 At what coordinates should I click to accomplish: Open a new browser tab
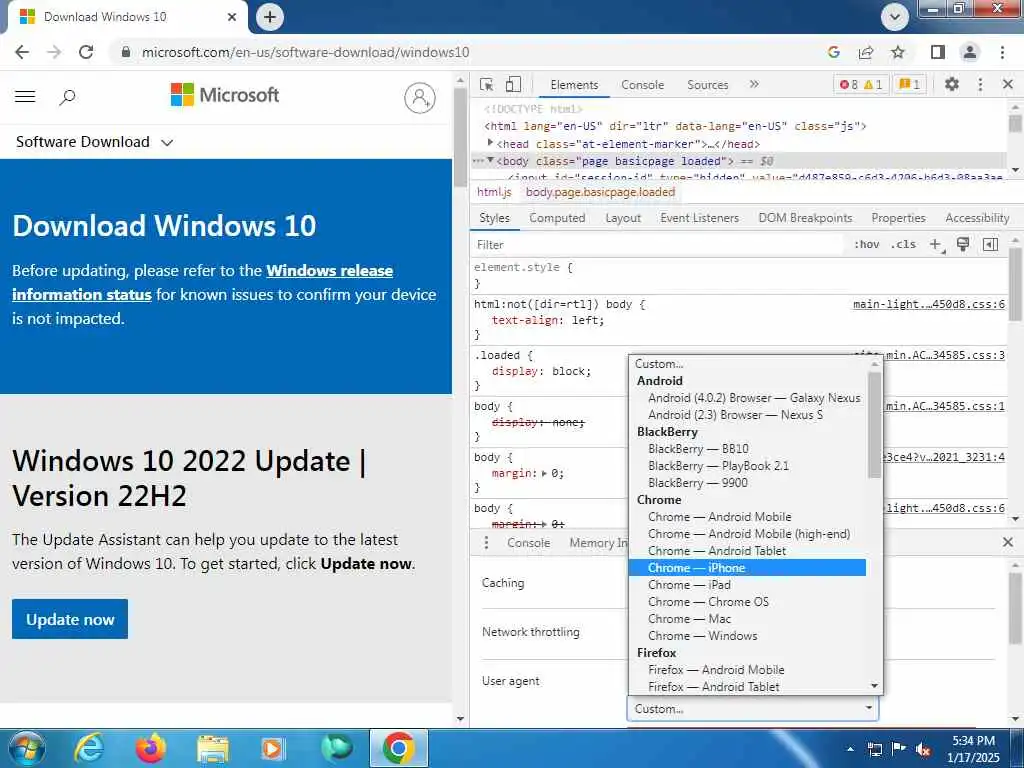(270, 17)
